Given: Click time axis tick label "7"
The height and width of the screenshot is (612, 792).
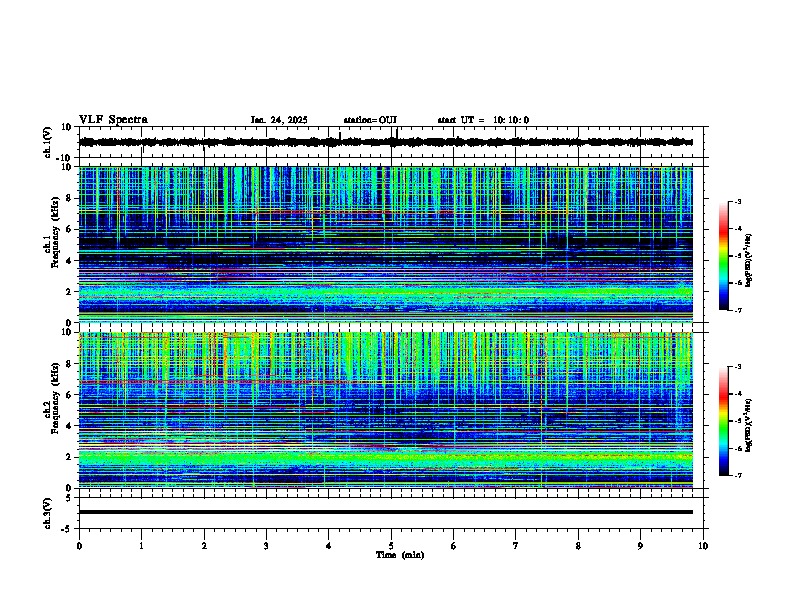Looking at the screenshot, I should click(x=516, y=546).
